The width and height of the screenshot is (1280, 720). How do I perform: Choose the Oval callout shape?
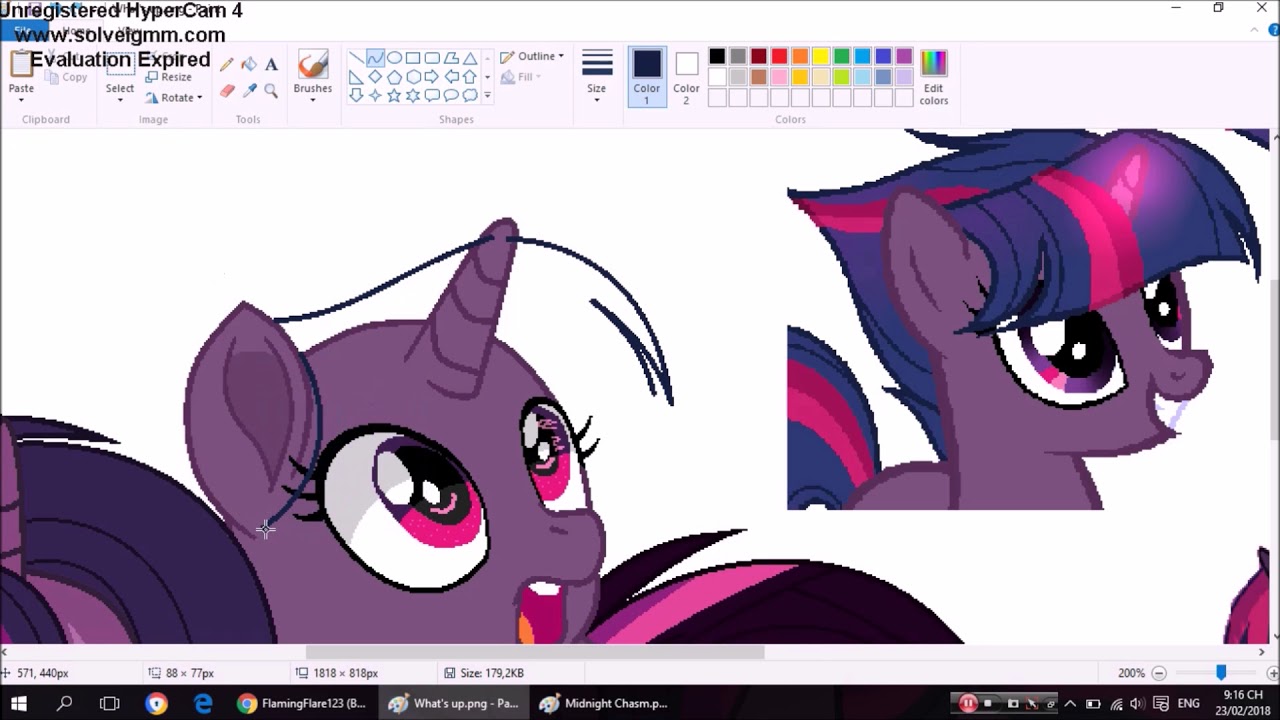click(451, 96)
